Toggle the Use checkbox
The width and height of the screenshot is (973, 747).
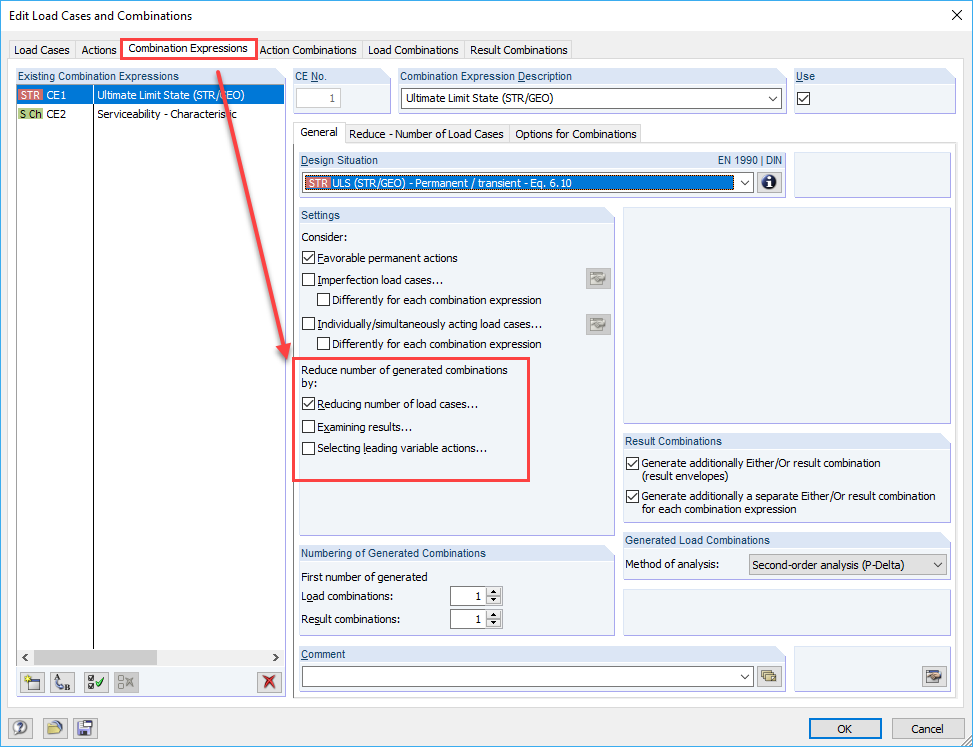tap(804, 98)
